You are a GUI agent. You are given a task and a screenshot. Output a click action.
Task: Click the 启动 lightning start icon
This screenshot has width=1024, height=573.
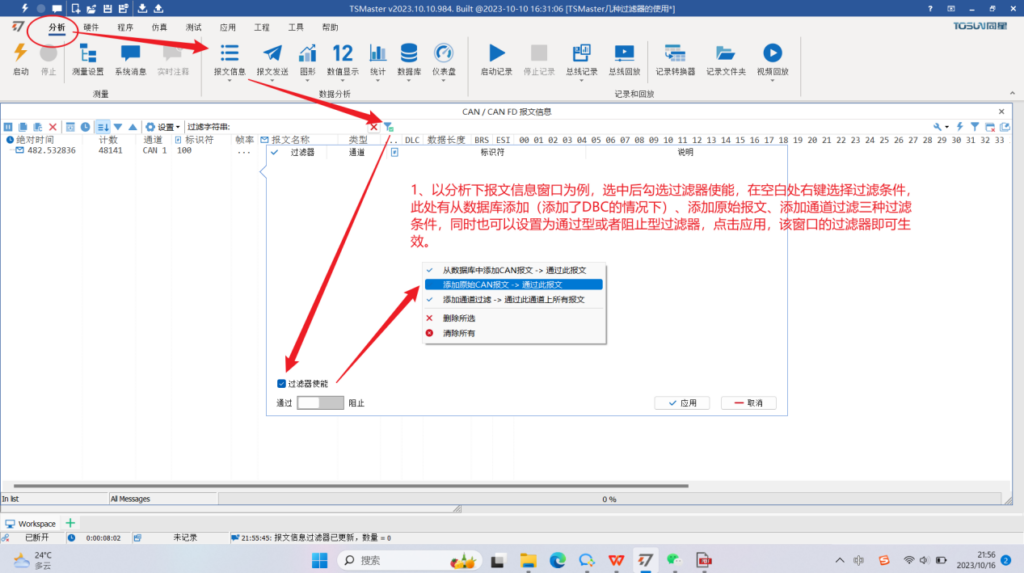click(20, 58)
